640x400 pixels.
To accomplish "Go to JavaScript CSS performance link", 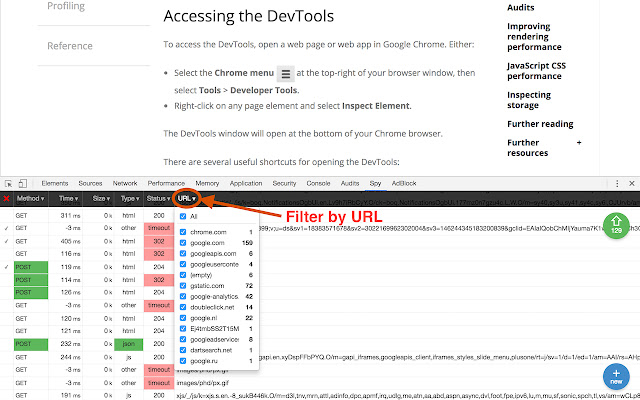I will click(536, 71).
